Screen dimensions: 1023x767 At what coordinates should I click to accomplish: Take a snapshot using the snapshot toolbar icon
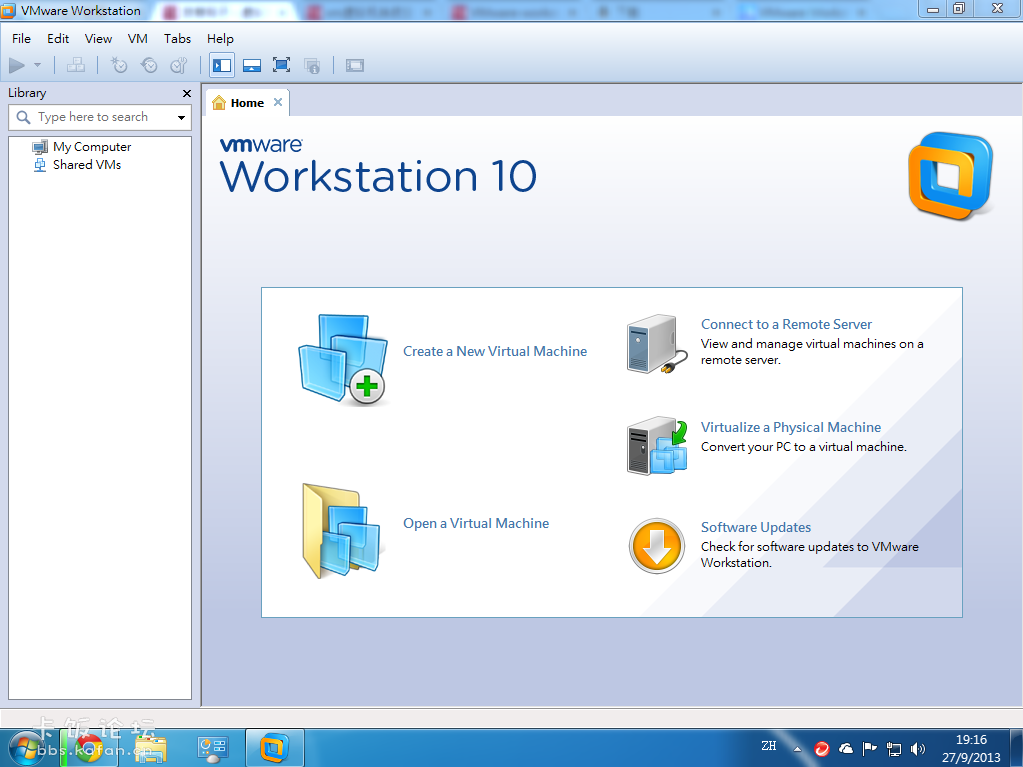[118, 64]
